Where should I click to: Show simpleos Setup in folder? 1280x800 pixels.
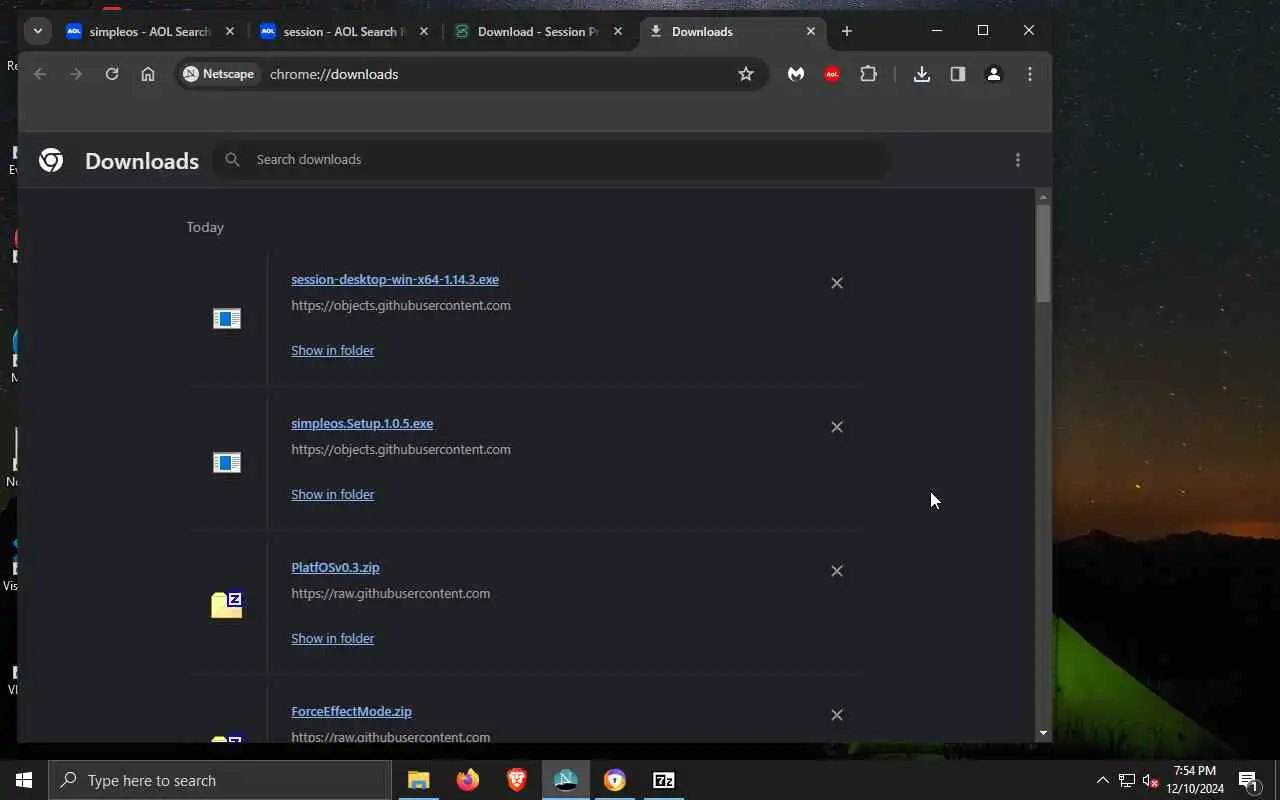pyautogui.click(x=333, y=495)
